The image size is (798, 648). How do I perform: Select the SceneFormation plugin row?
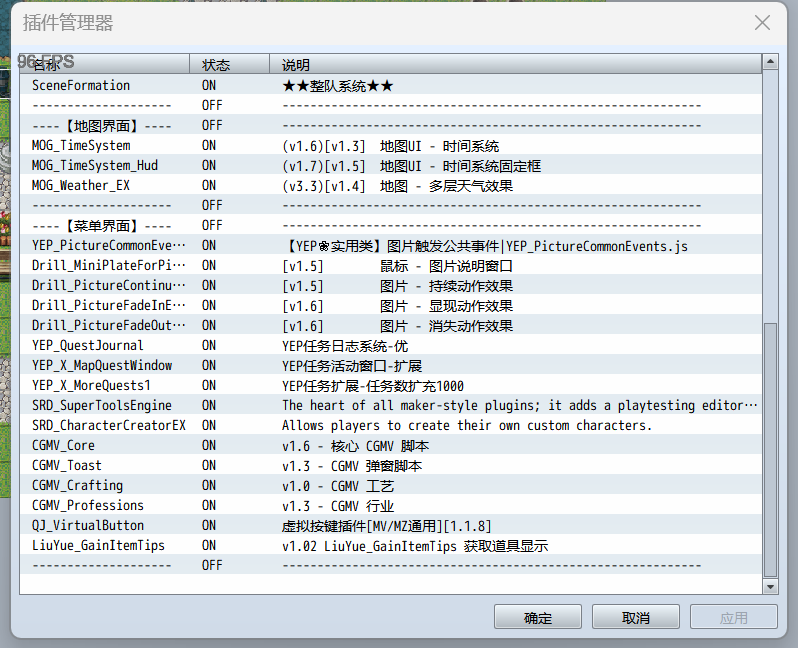391,85
